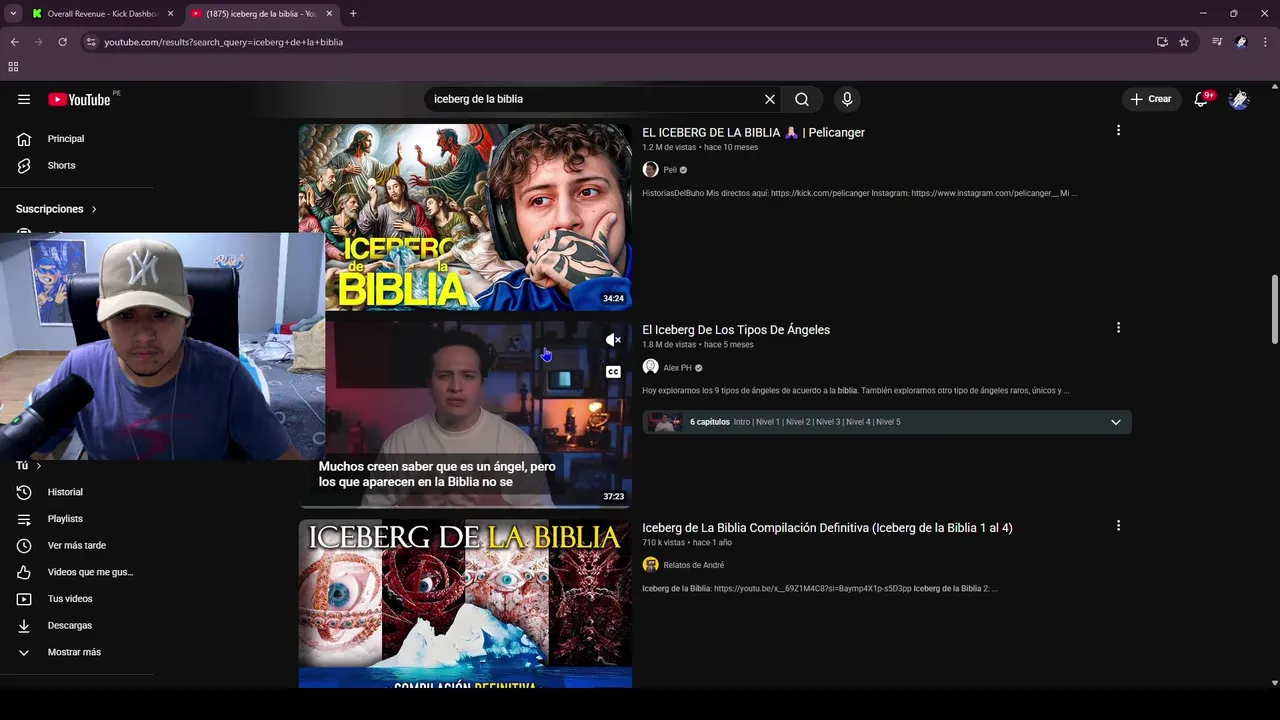
Task: Click Ver más tarde clock icon
Action: (24, 545)
